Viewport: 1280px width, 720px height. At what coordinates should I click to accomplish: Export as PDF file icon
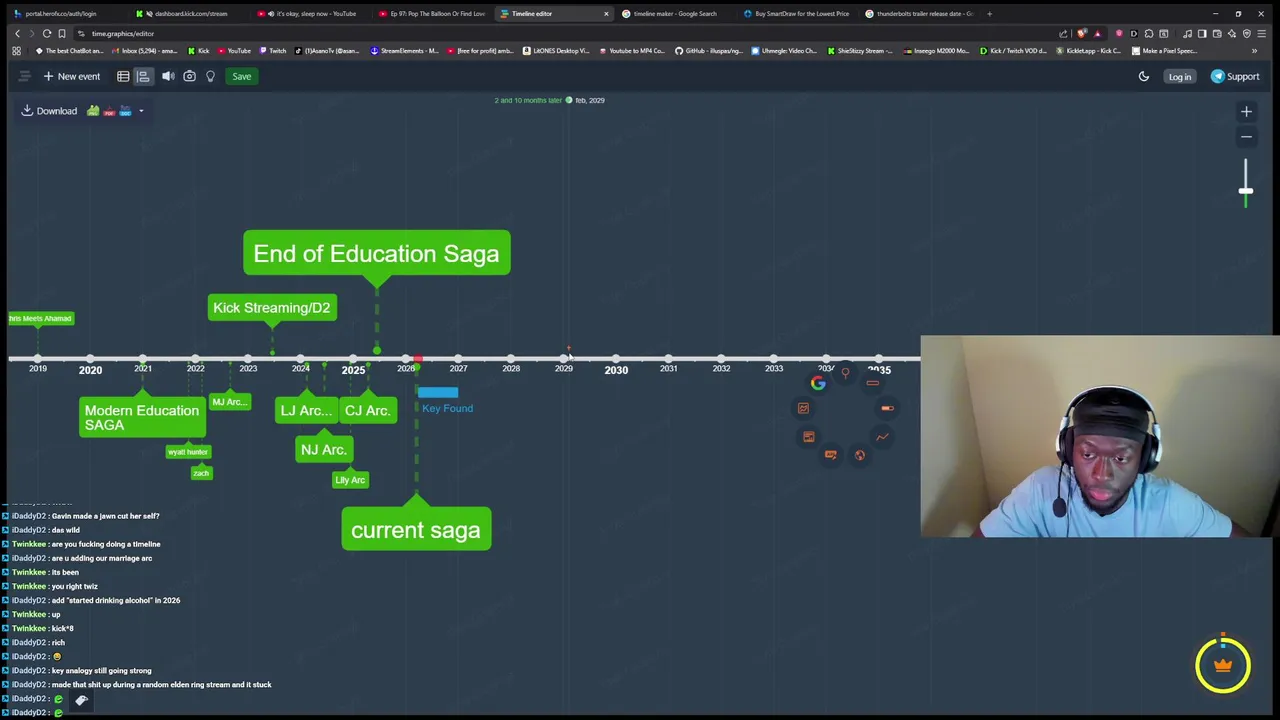click(x=109, y=111)
